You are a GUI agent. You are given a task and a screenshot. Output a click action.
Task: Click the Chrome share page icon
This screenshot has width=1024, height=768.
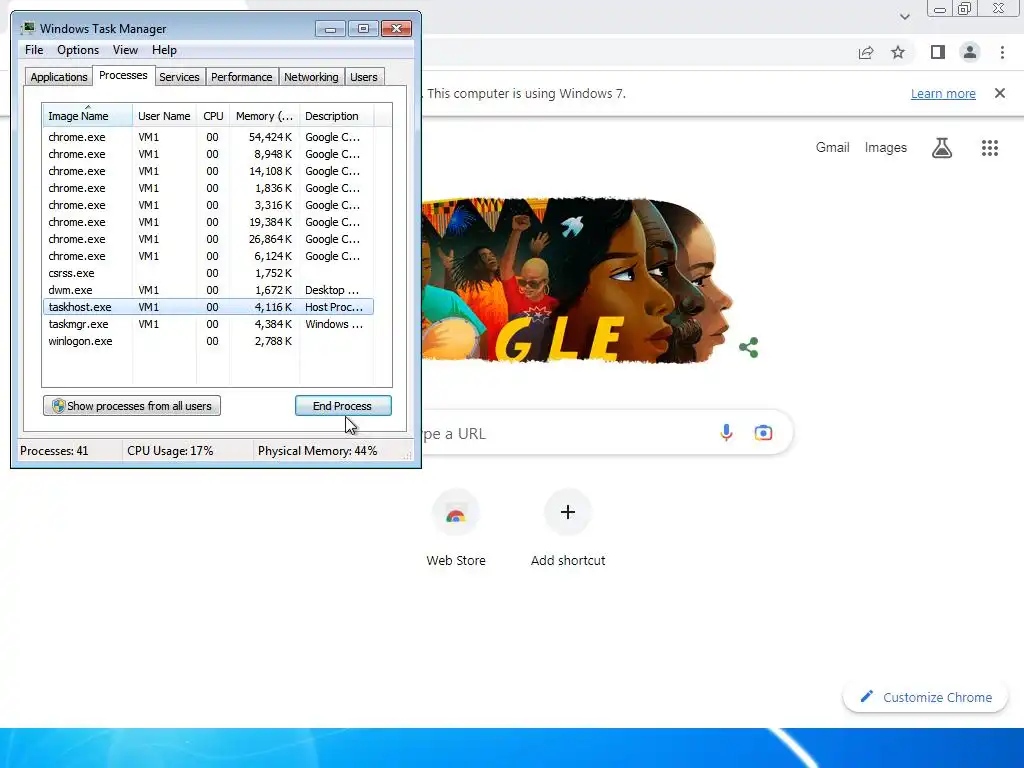point(866,53)
